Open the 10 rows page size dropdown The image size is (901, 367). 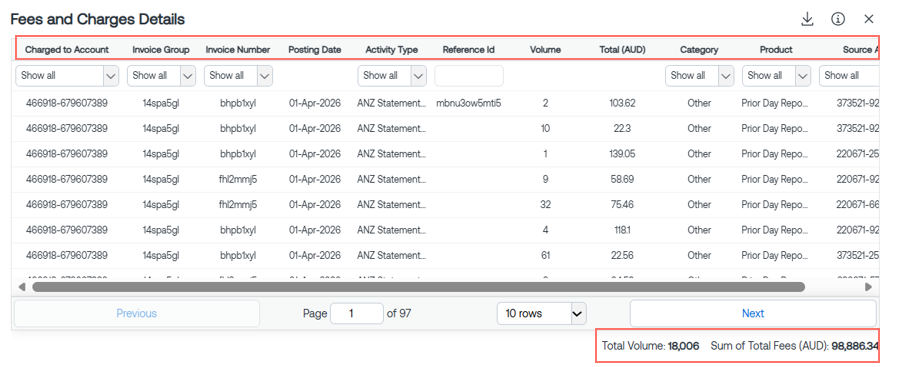542,314
